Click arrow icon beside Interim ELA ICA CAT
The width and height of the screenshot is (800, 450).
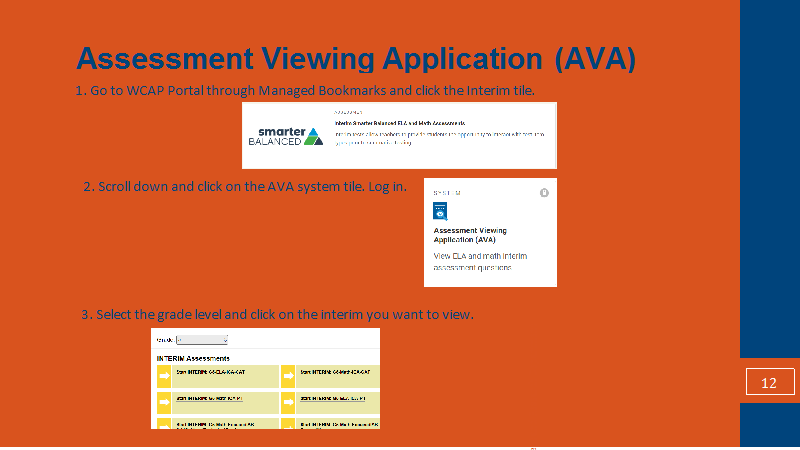pyautogui.click(x=164, y=376)
